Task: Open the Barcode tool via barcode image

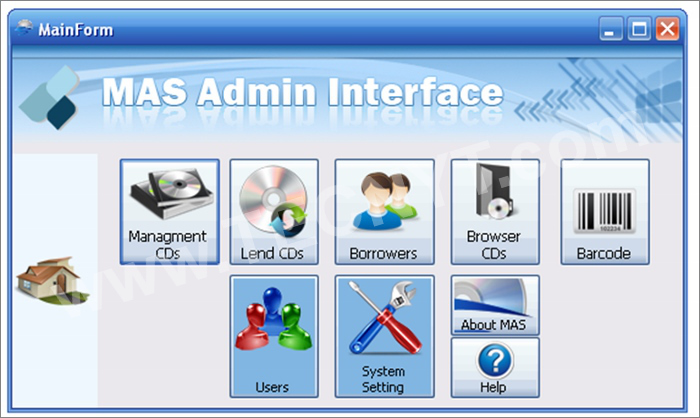Action: [x=605, y=211]
